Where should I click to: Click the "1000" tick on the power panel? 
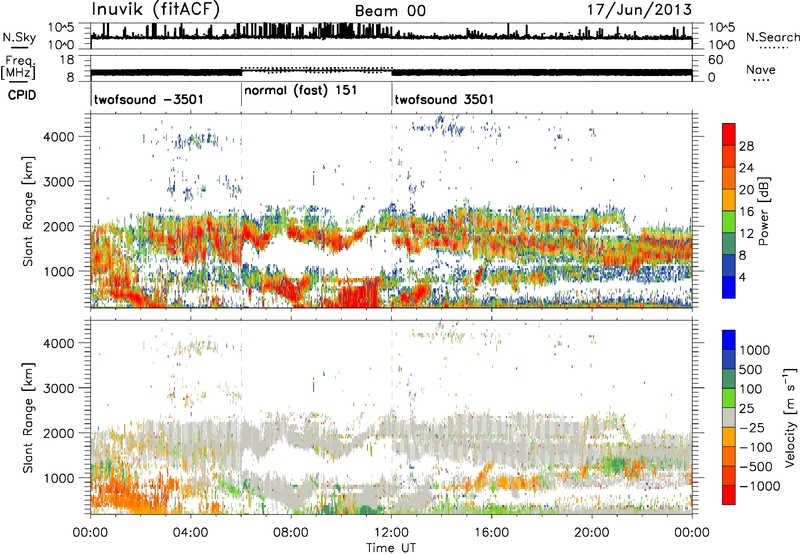click(x=59, y=271)
